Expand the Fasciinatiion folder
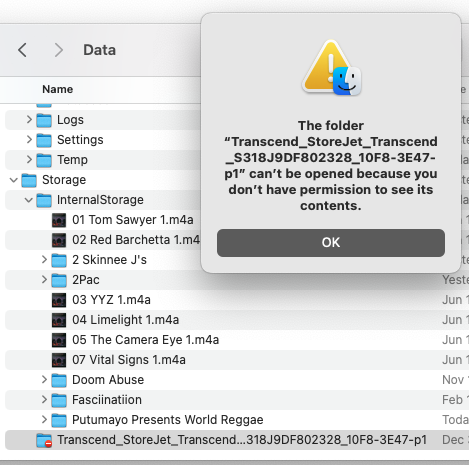This screenshot has height=465, width=469. tap(44, 399)
